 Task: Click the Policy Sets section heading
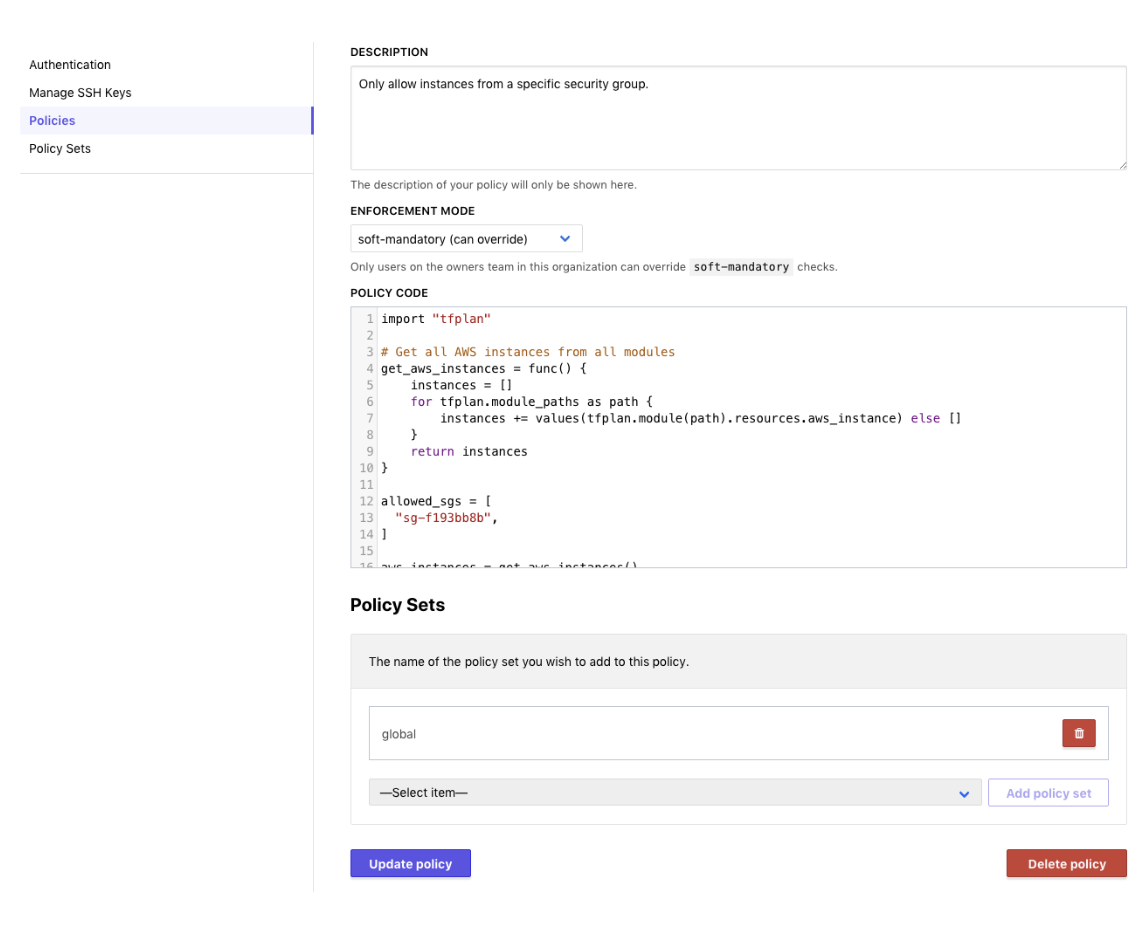(x=397, y=605)
